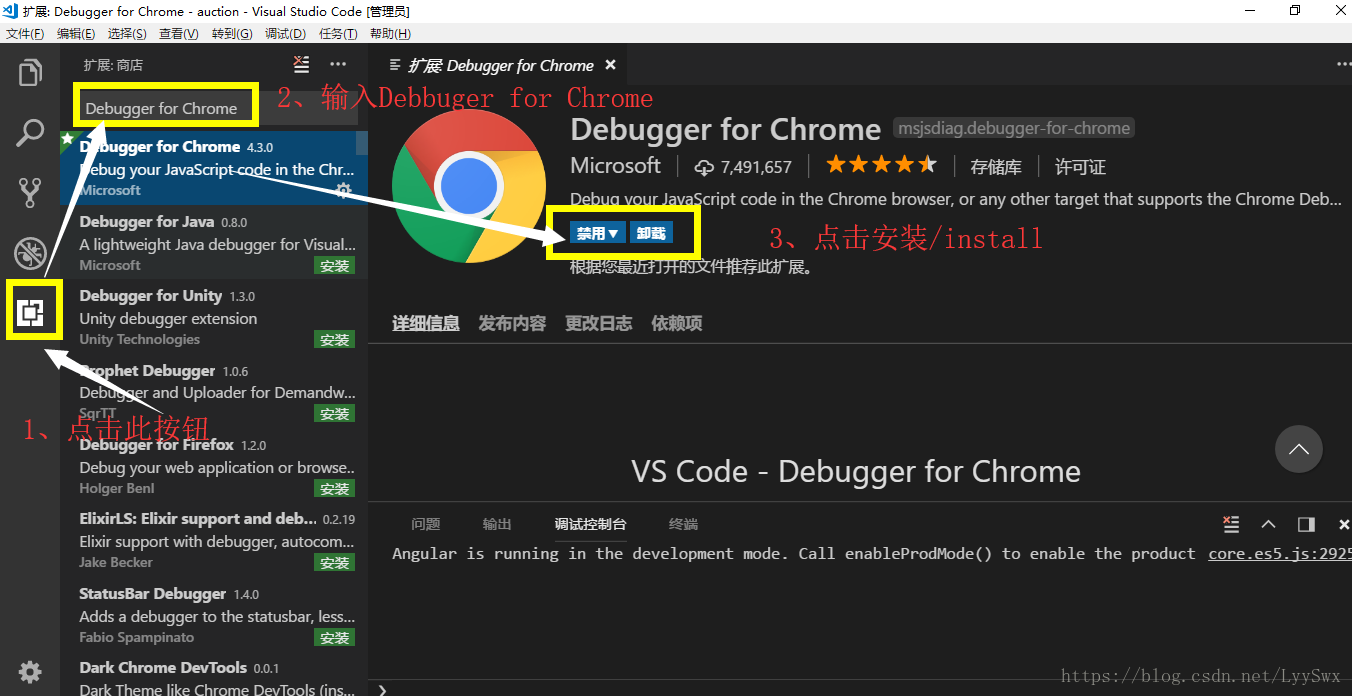Open the Extensions view in activity bar
The height and width of the screenshot is (696, 1352).
pos(30,313)
